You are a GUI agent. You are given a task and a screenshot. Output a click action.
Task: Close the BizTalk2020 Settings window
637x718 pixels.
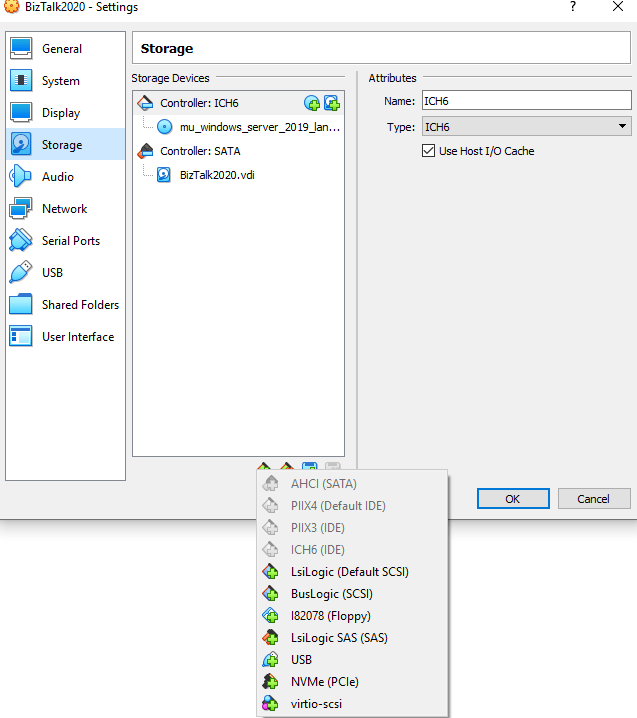pyautogui.click(x=618, y=7)
